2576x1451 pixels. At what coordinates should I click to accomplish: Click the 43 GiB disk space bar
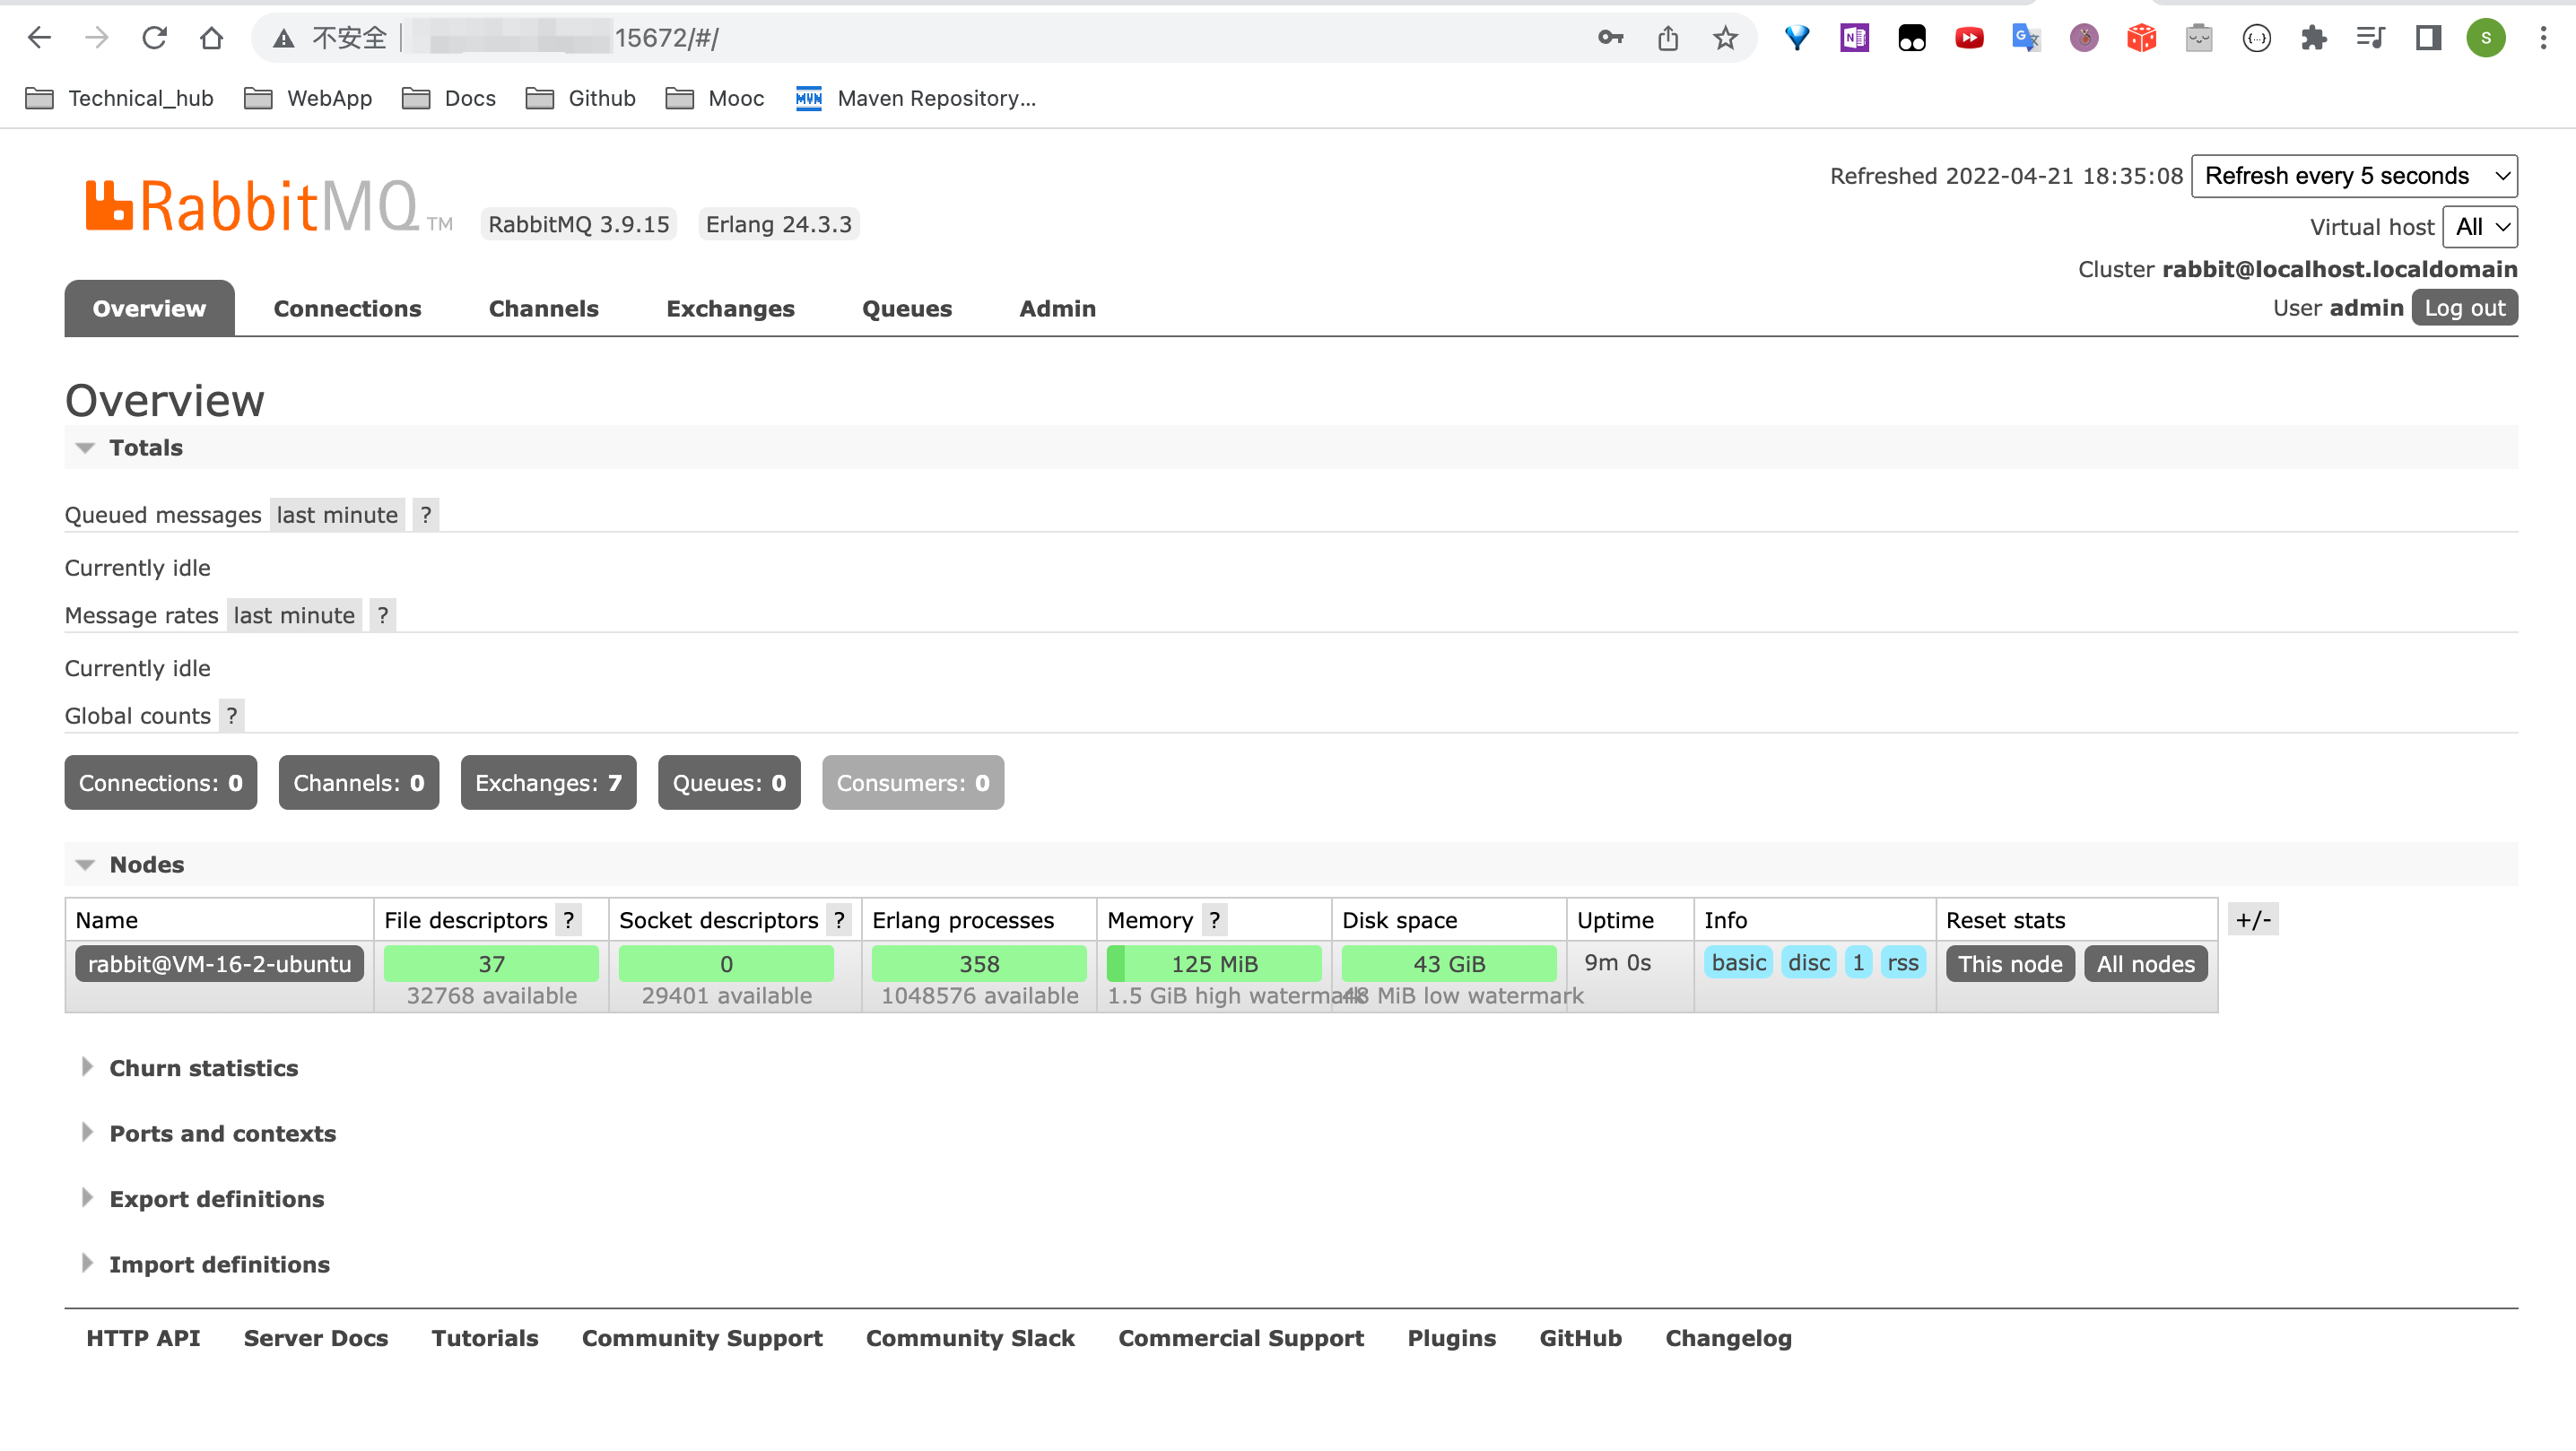1449,964
